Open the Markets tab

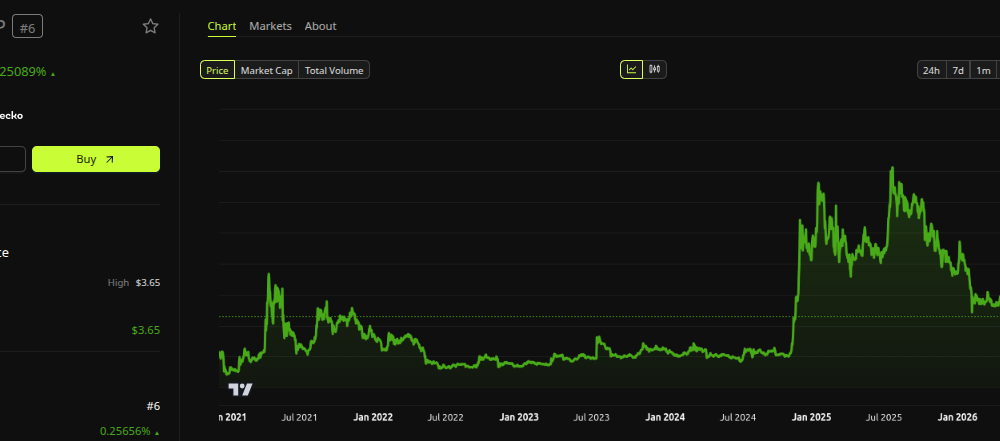coord(270,26)
